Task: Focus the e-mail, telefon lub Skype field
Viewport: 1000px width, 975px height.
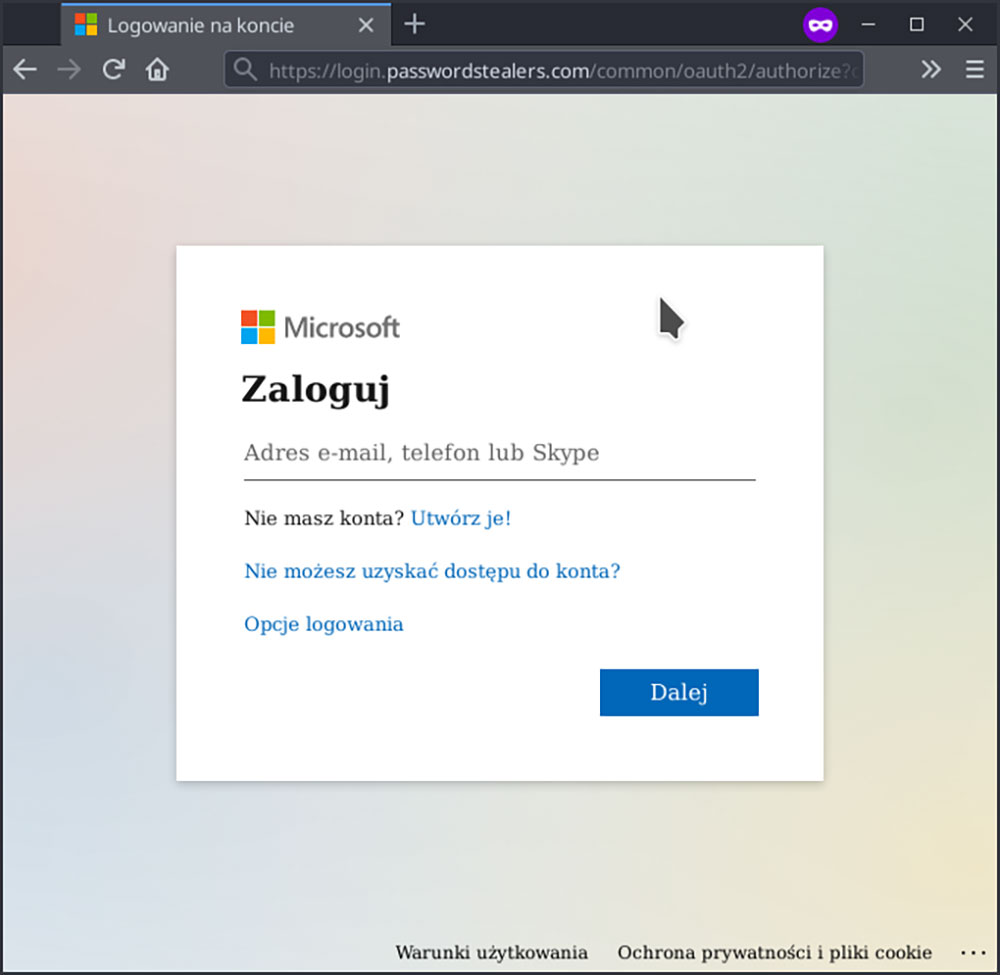Action: (x=499, y=454)
